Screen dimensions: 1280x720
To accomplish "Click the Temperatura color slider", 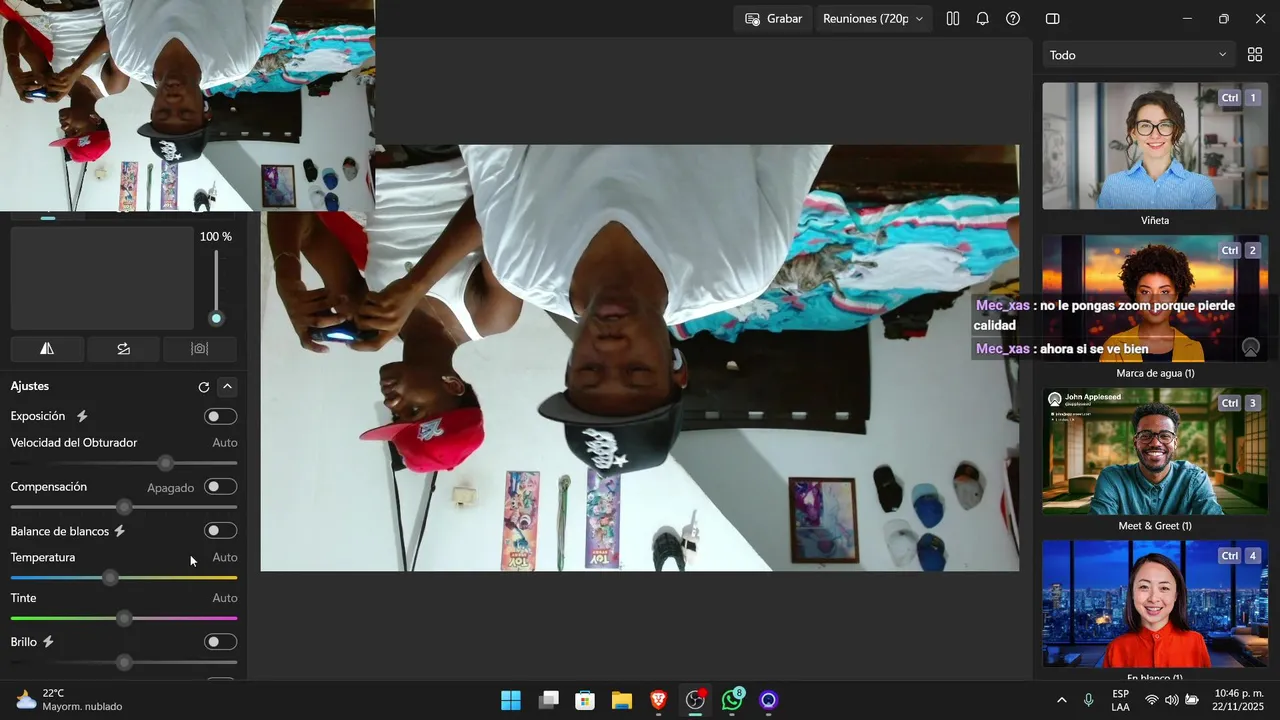I will (x=124, y=578).
